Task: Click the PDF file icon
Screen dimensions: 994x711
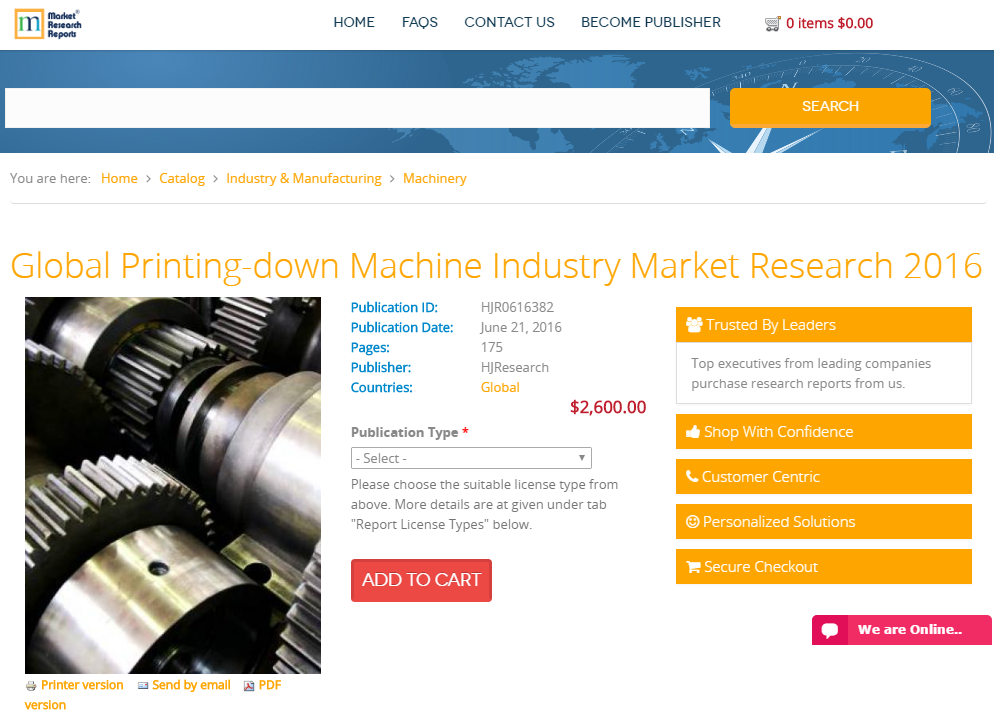Action: click(x=249, y=686)
